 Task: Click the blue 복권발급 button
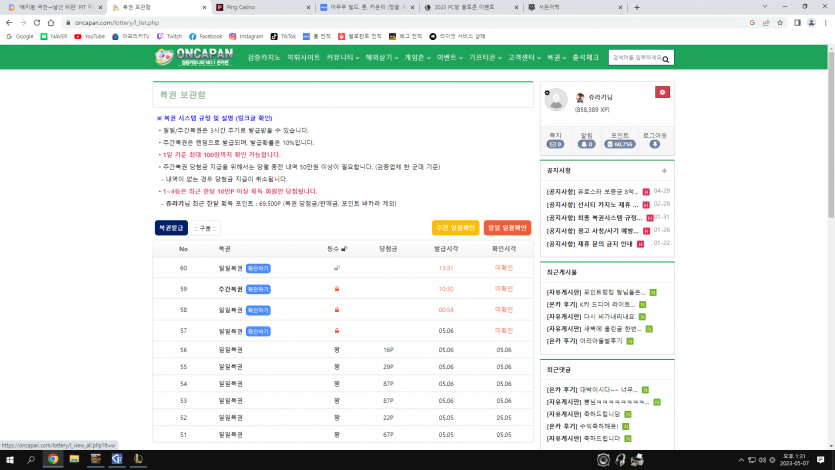[x=171, y=228]
